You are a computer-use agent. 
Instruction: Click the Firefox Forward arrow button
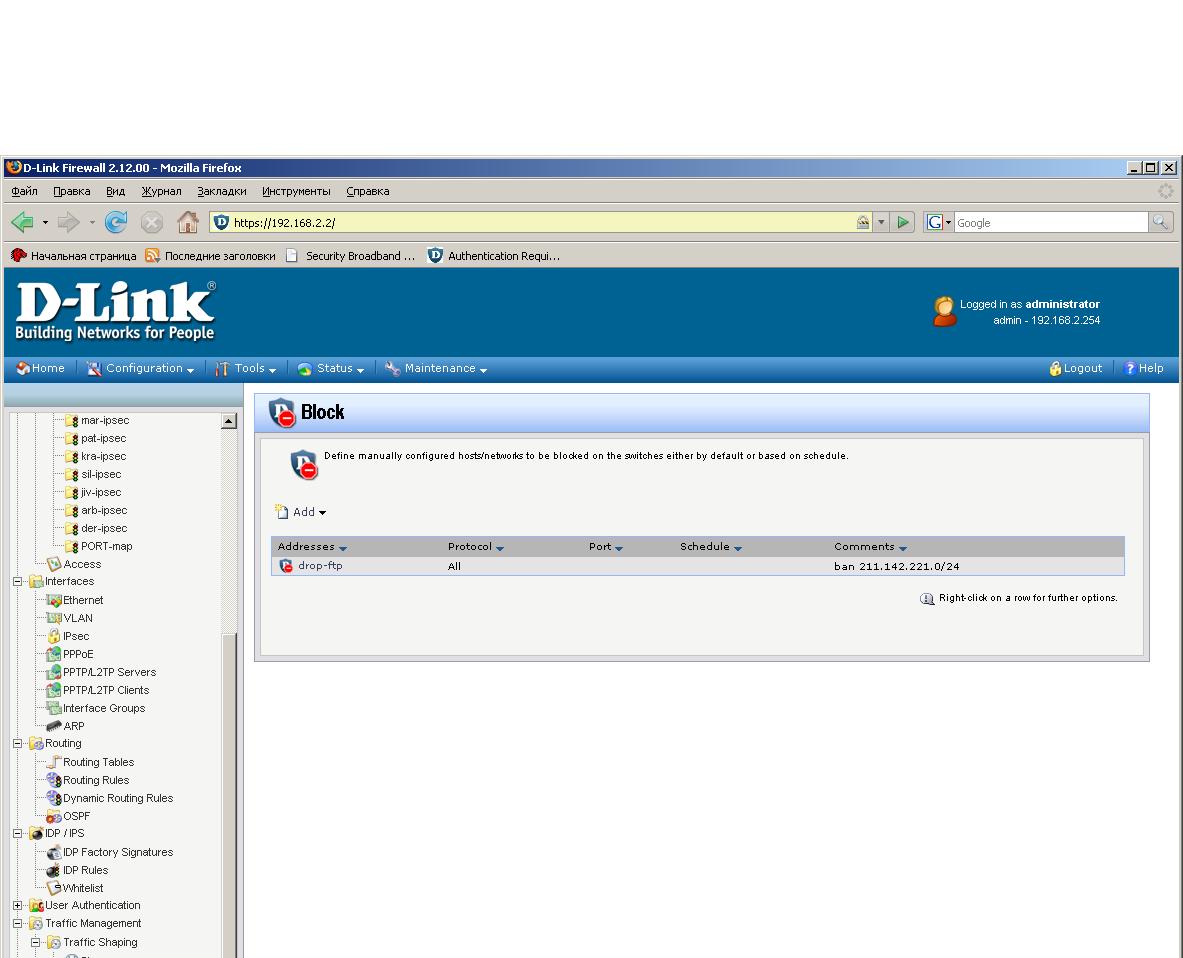69,223
